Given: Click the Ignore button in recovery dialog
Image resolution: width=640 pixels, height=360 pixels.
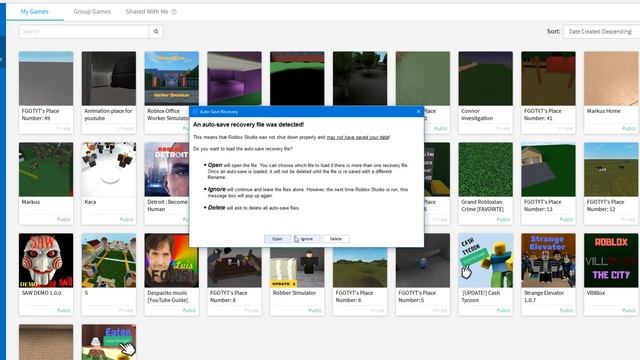Looking at the screenshot, I should 307,239.
